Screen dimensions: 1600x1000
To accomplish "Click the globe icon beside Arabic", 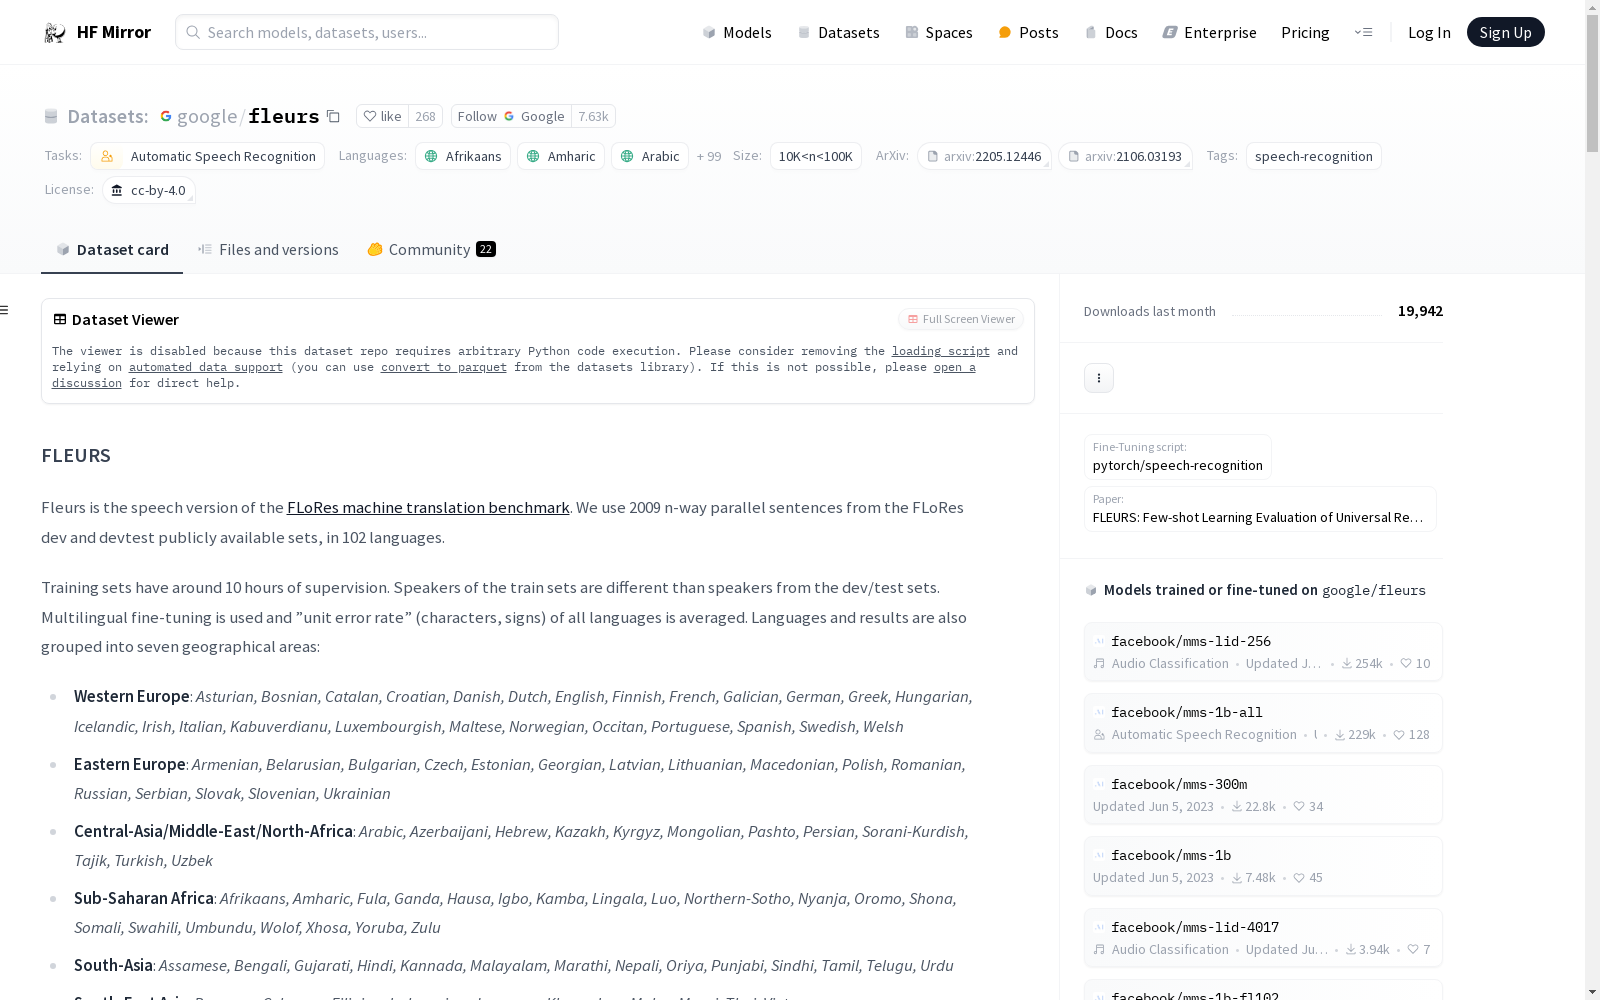I will point(627,156).
